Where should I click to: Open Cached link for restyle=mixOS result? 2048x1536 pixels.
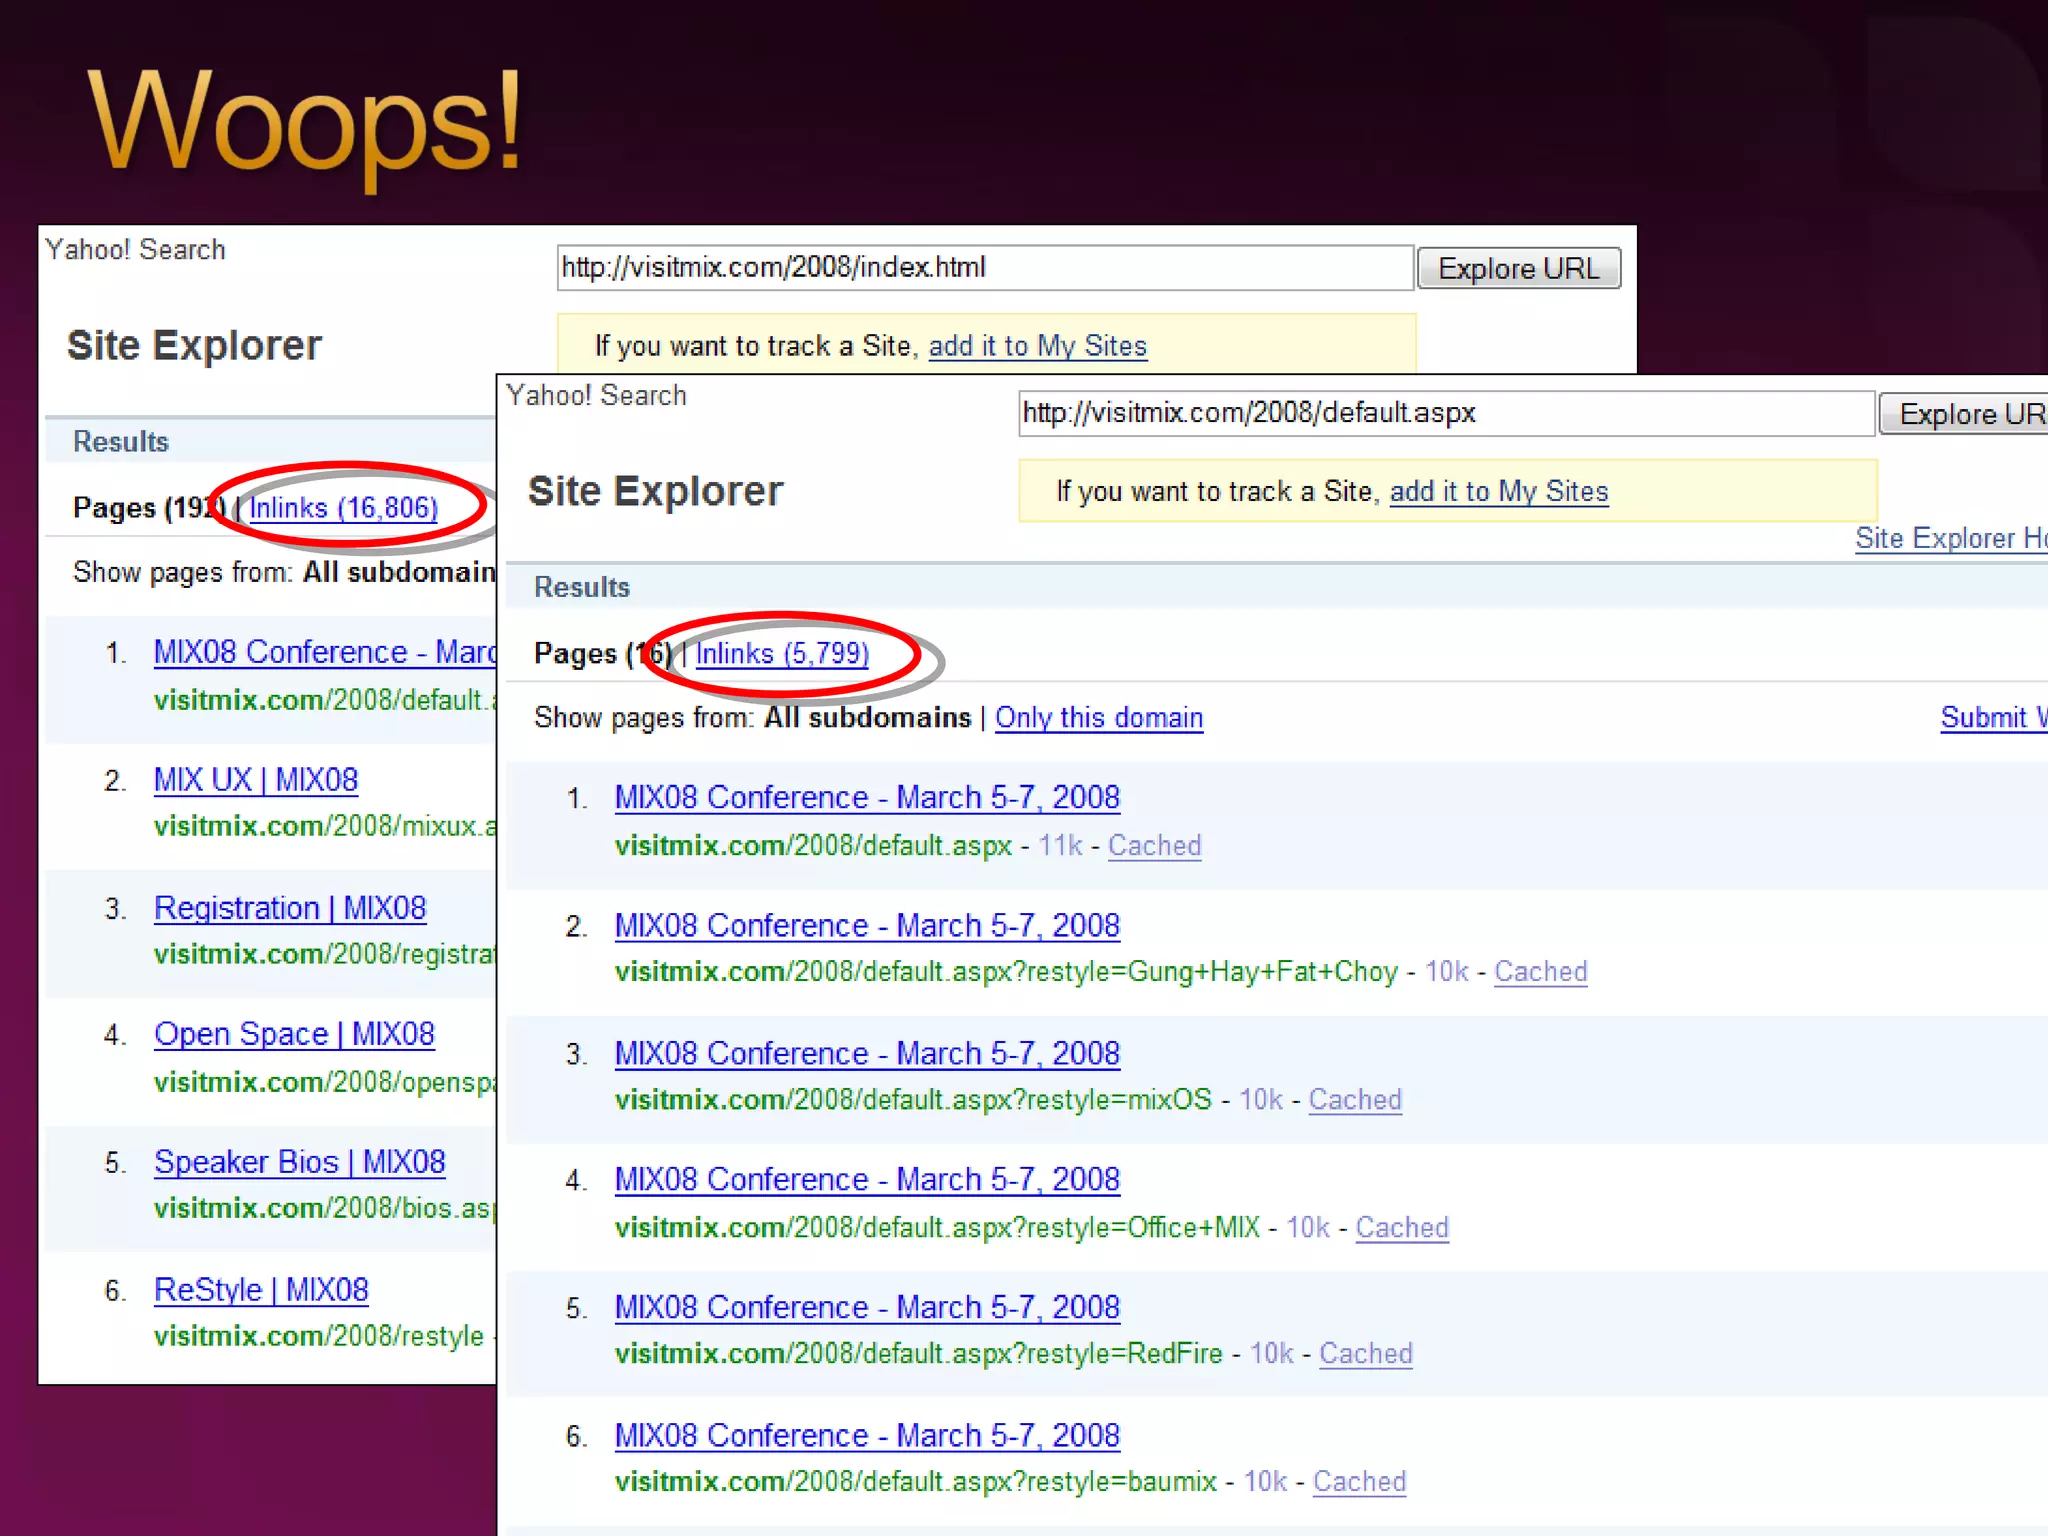(1354, 1100)
